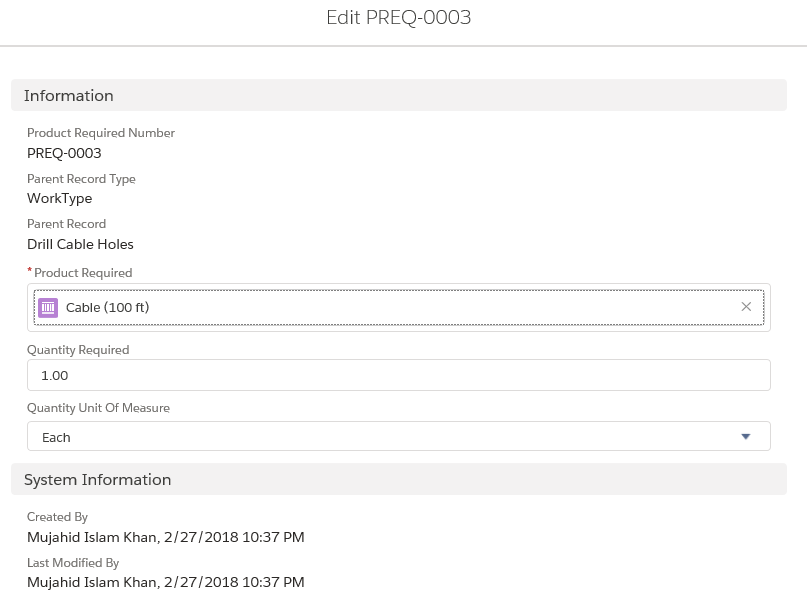Click the Quantity Required label

78,350
